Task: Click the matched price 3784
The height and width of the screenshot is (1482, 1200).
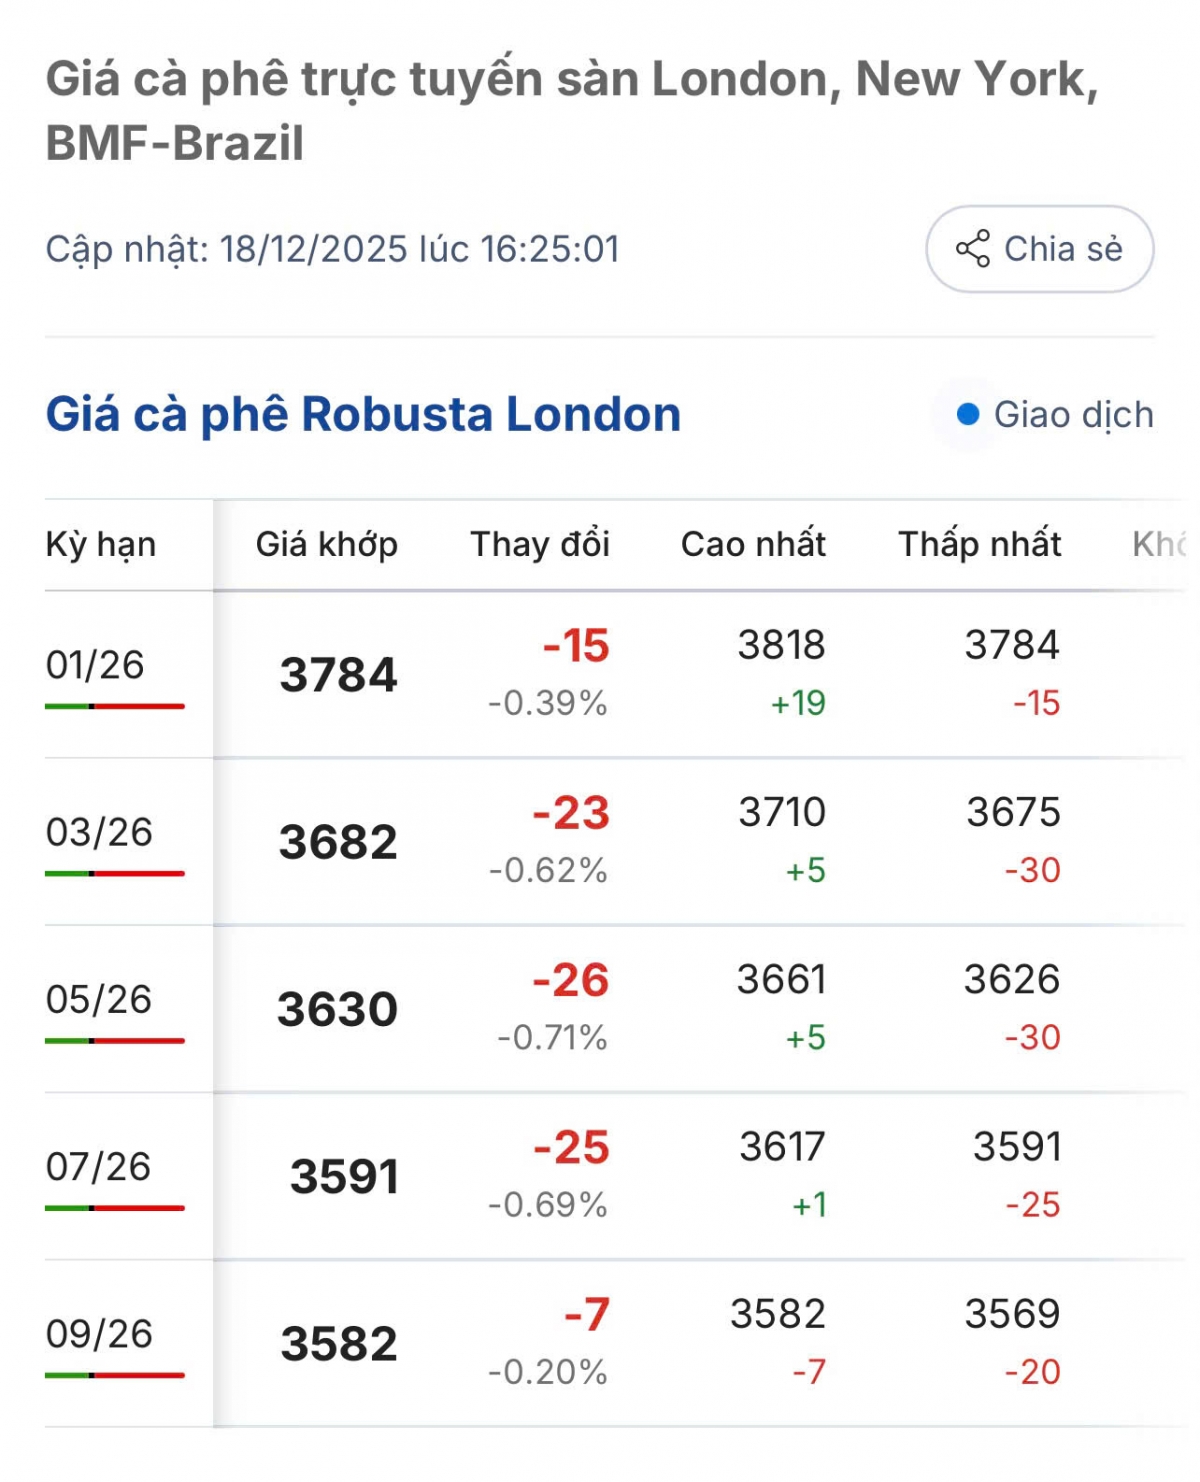Action: tap(338, 675)
